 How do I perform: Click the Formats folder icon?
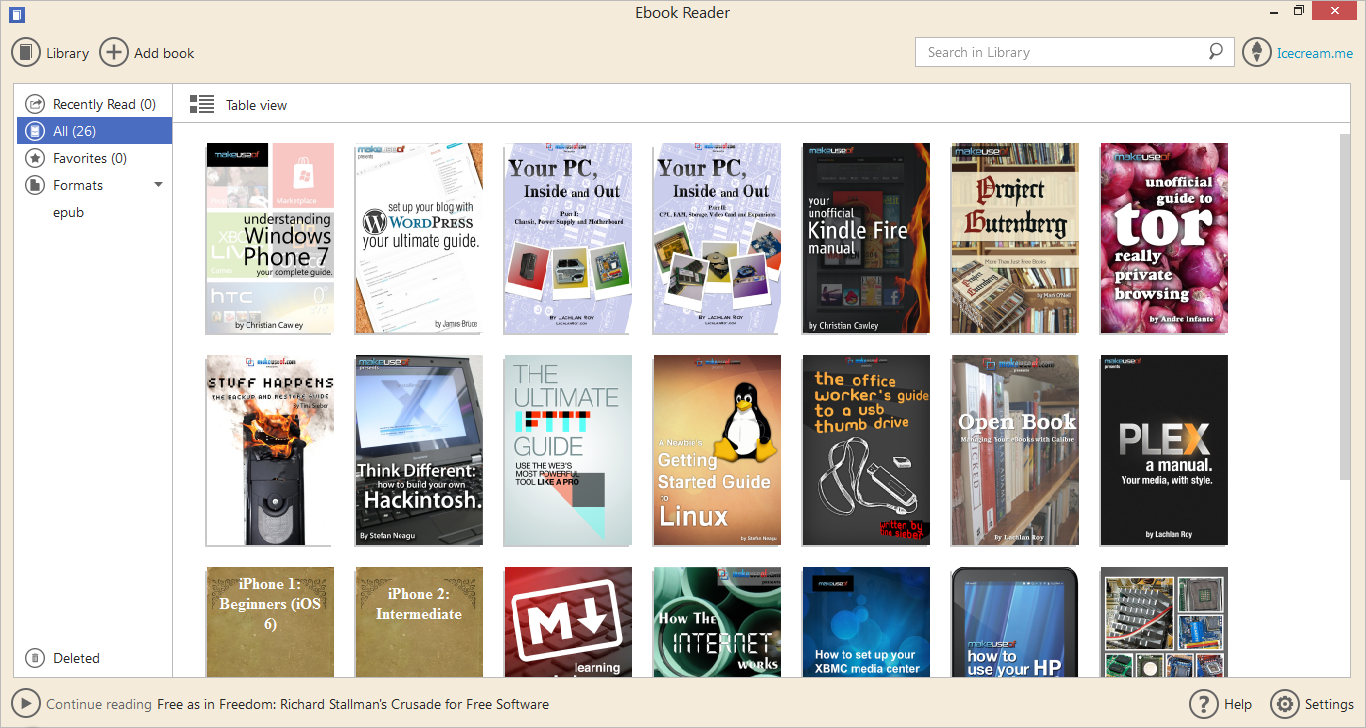35,185
